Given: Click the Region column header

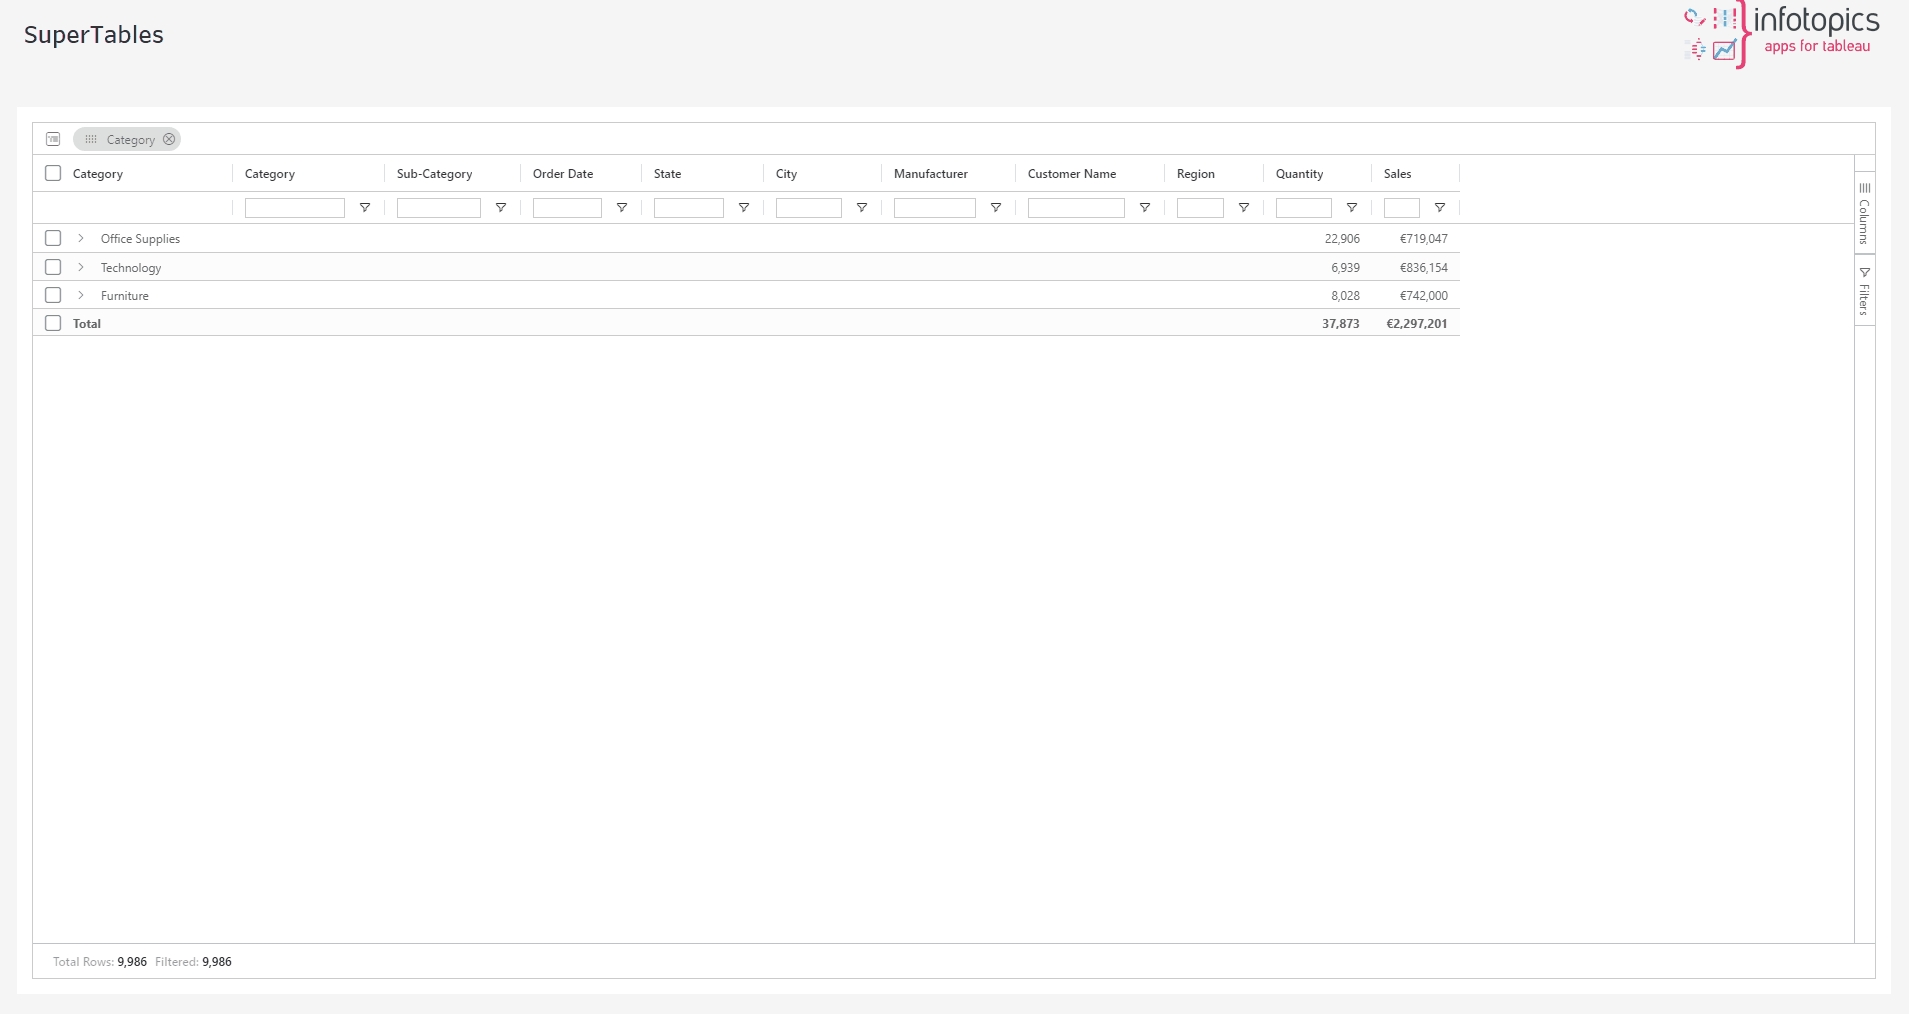Looking at the screenshot, I should (x=1195, y=174).
